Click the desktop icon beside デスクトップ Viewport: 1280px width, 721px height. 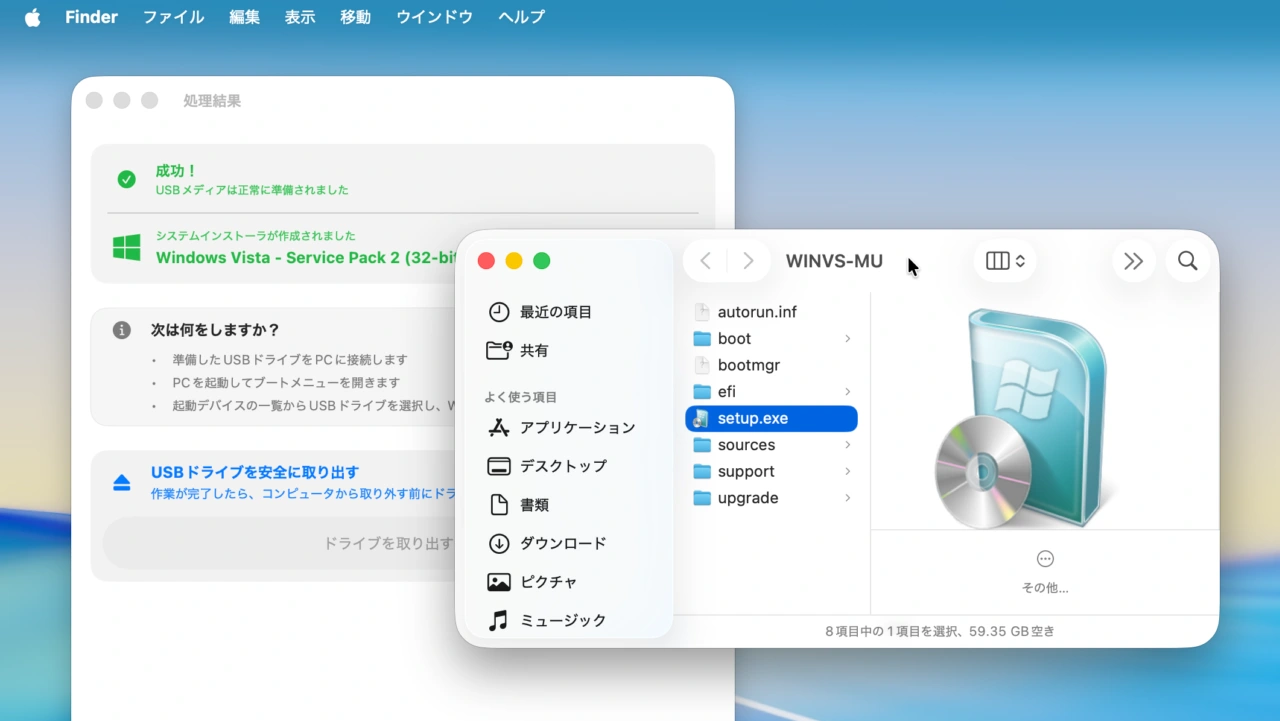coord(498,466)
